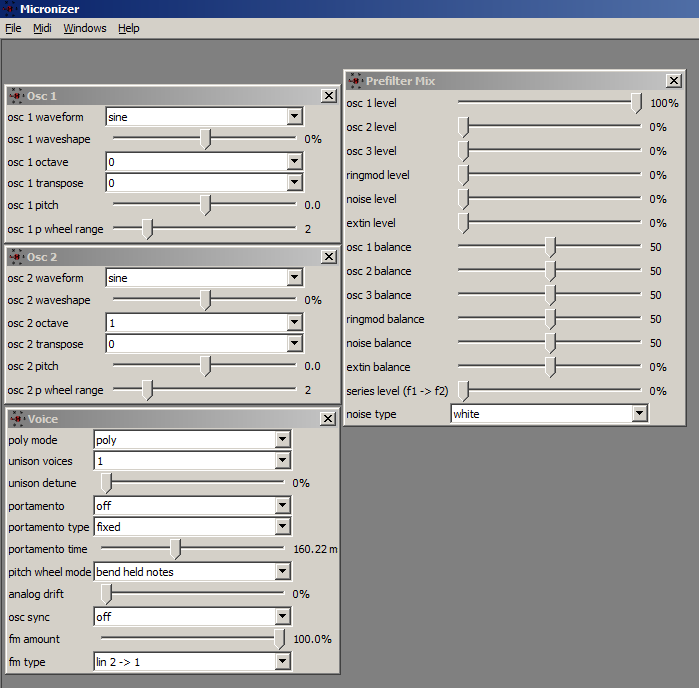Screen dimensions: 699x688
Task: Click the osc 3 level slider handle
Action: 464,151
